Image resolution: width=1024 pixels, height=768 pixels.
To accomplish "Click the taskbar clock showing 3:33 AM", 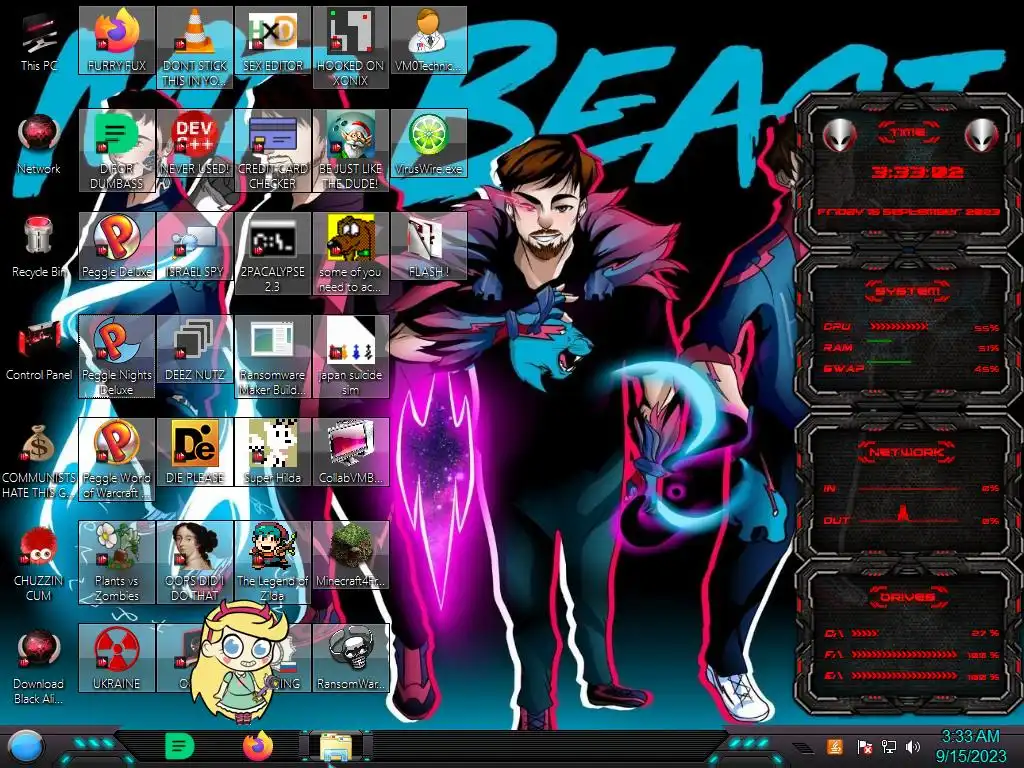I will point(970,746).
